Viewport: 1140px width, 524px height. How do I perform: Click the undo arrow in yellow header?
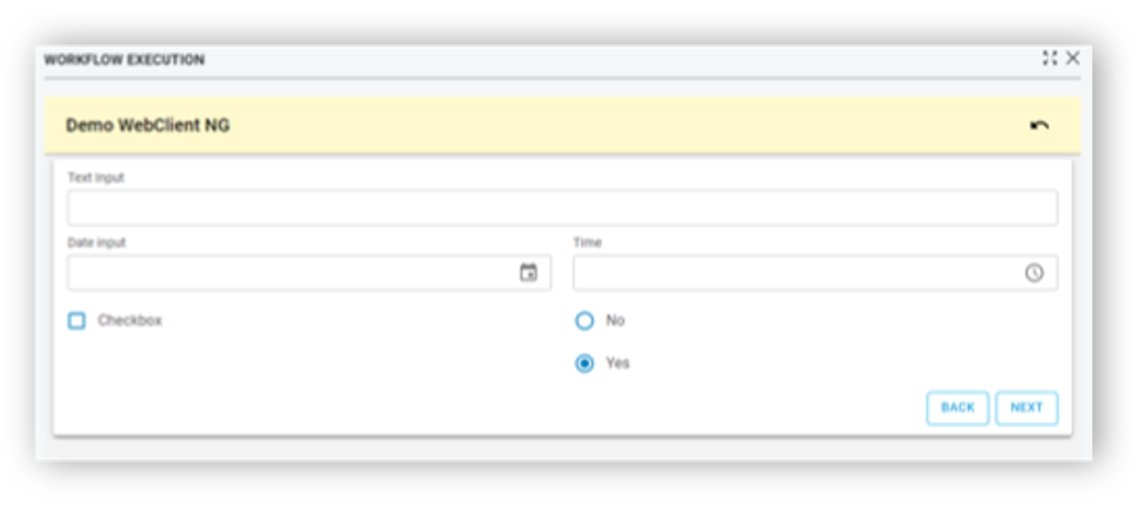[1039, 126]
